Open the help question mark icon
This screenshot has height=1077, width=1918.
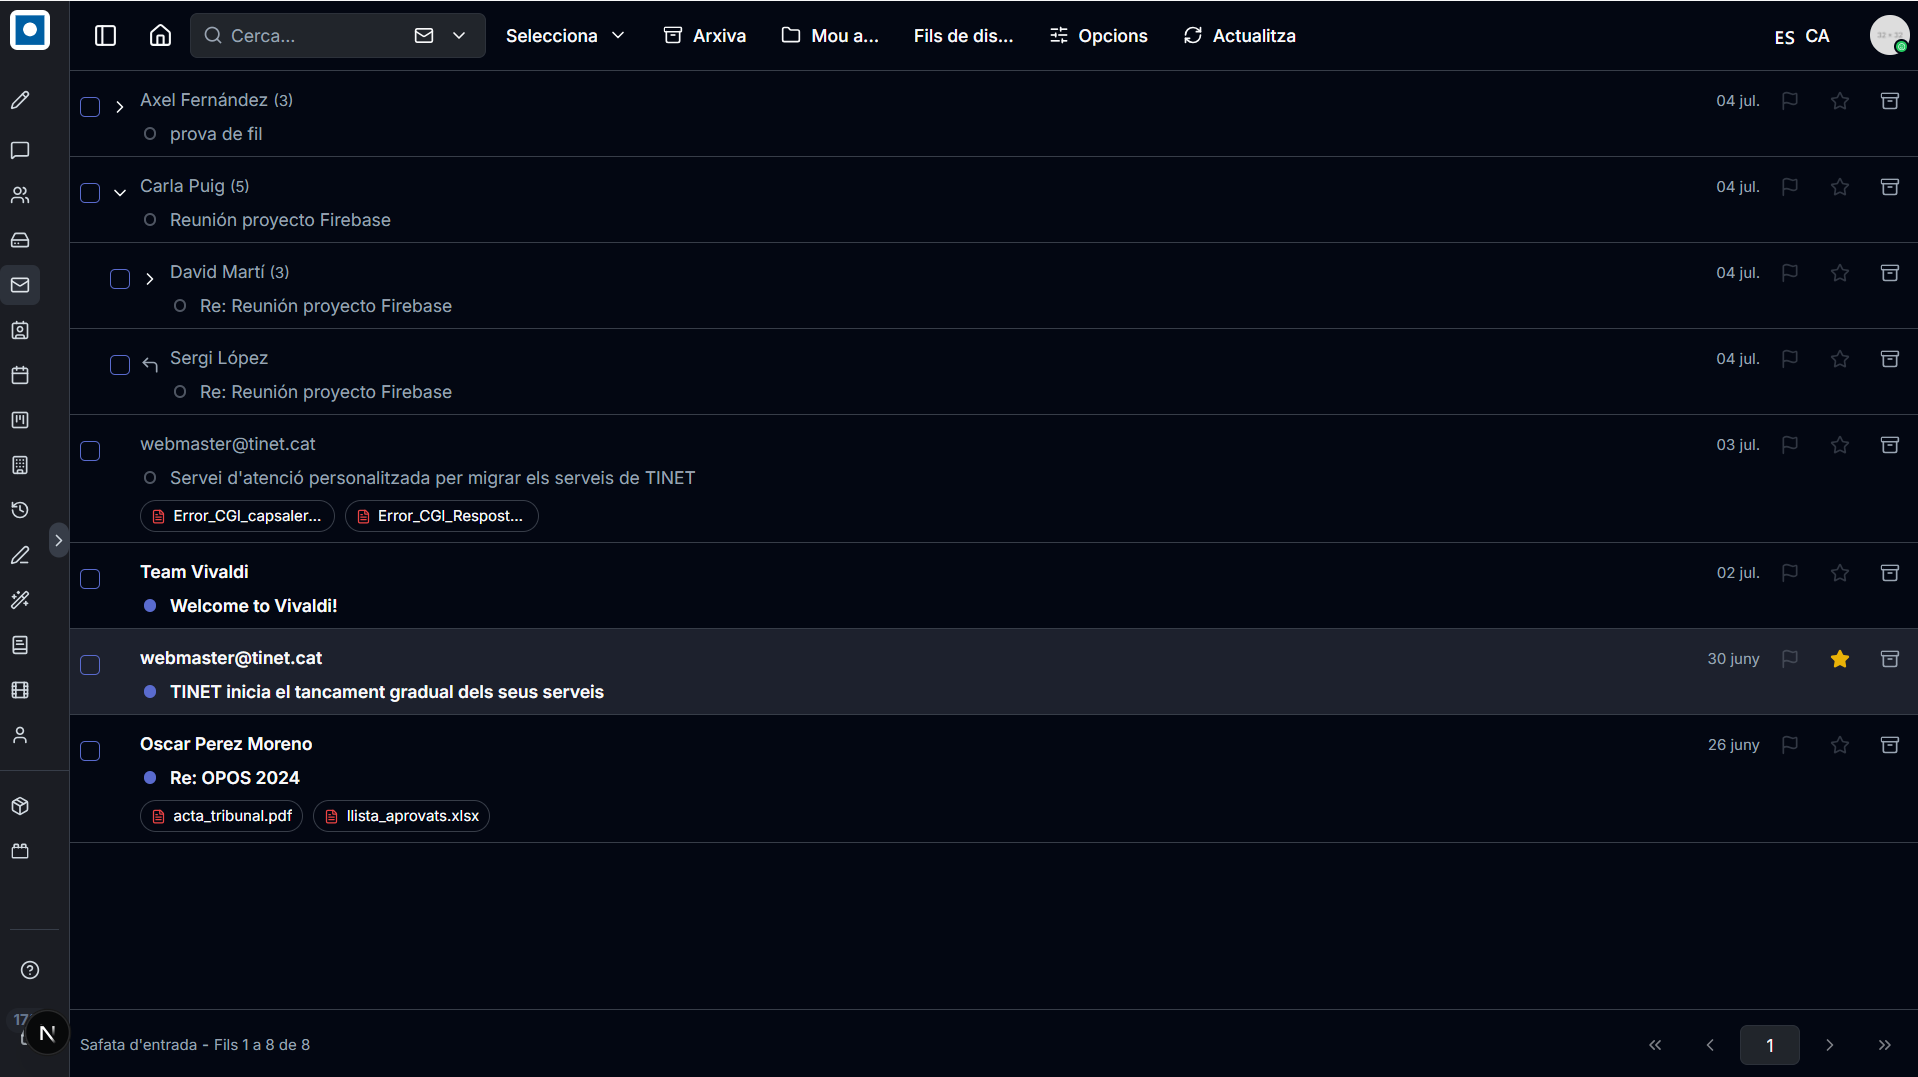click(30, 970)
